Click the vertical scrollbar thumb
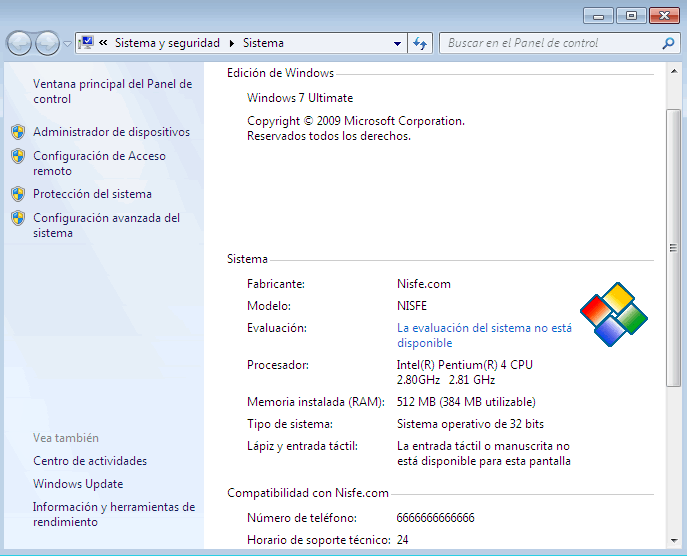This screenshot has width=687, height=556. tap(673, 248)
